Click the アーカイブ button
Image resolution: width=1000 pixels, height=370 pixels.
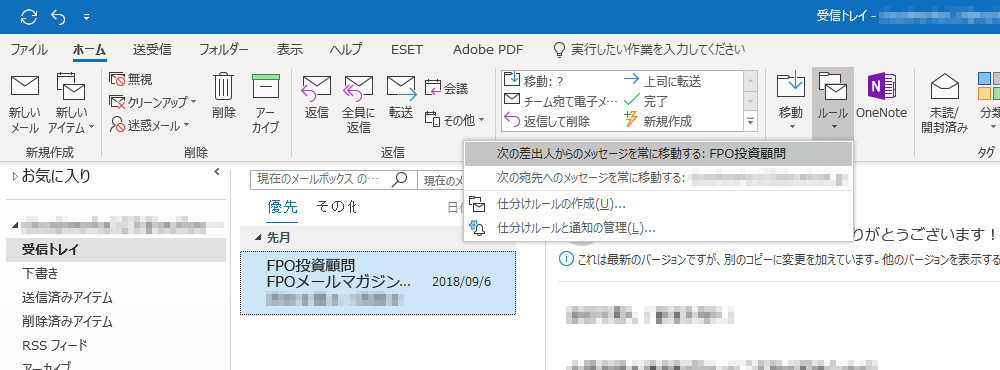point(266,103)
